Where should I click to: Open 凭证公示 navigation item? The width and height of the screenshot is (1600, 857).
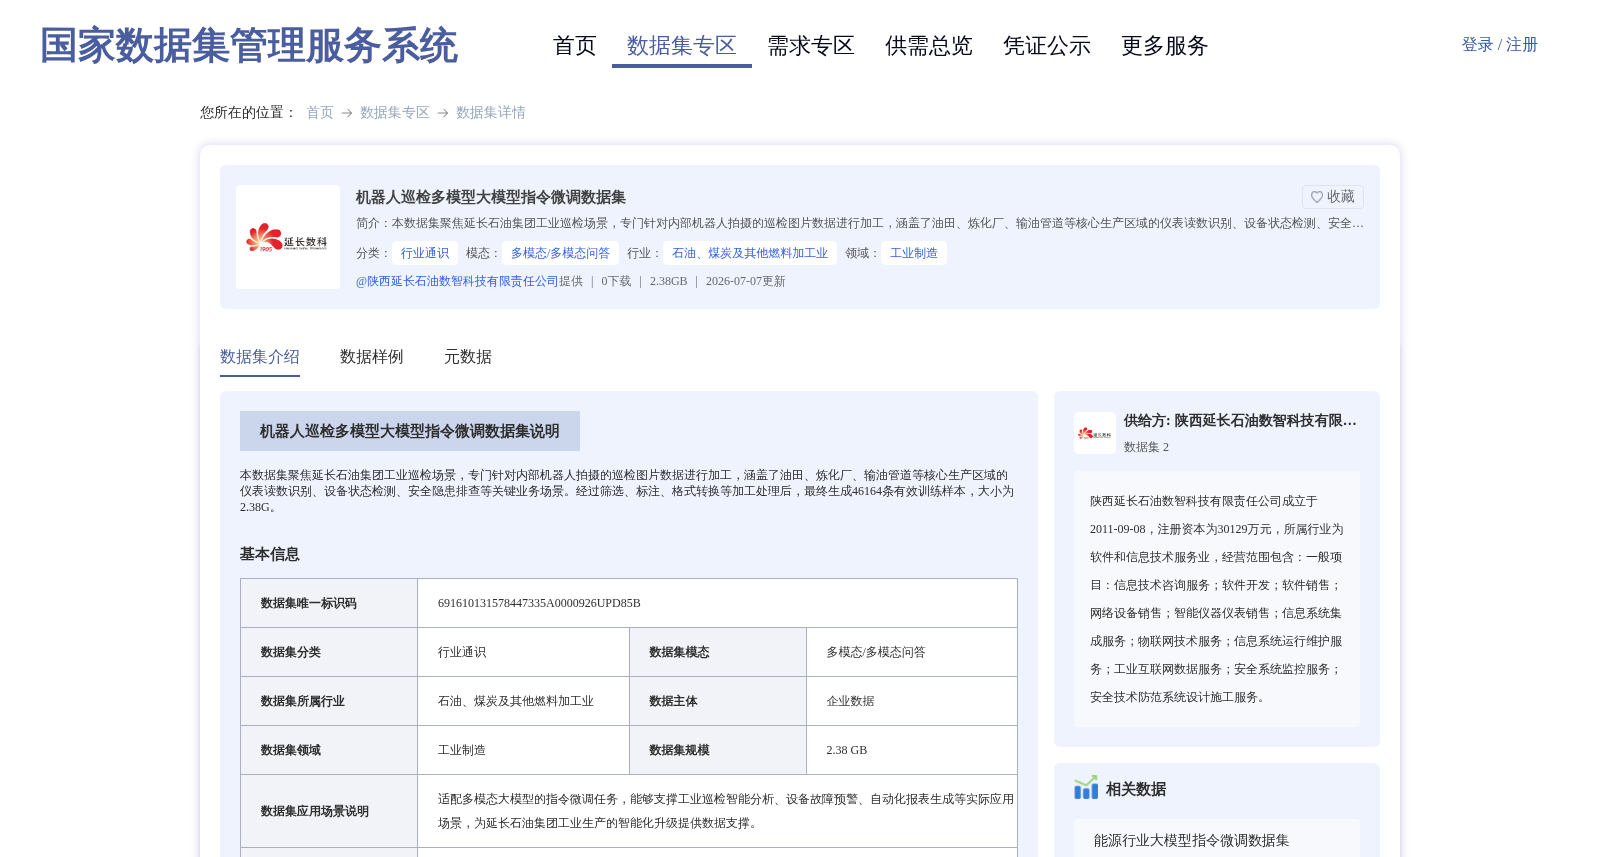click(x=1047, y=46)
